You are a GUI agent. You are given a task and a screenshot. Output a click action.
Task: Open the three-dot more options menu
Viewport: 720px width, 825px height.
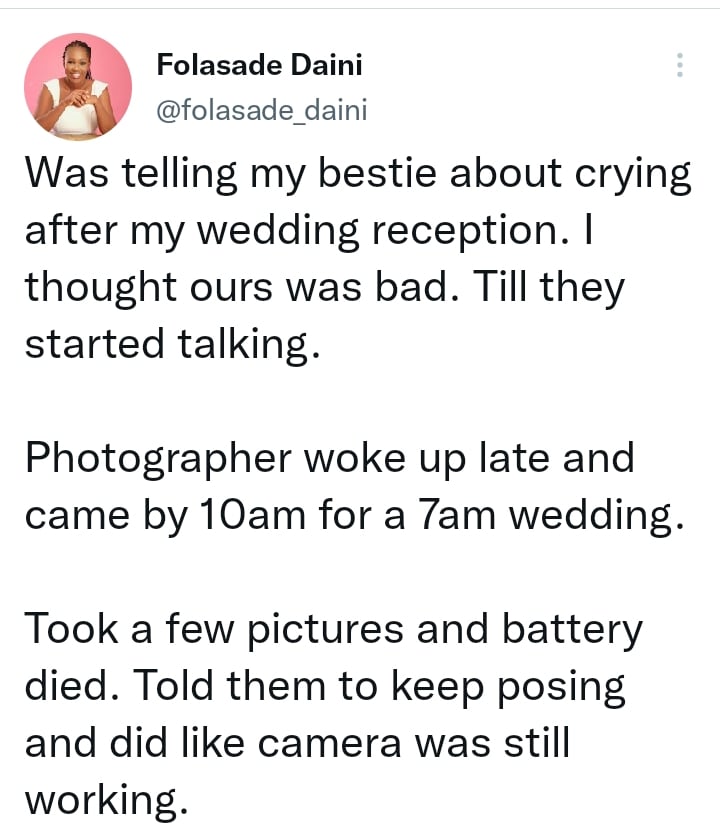679,65
